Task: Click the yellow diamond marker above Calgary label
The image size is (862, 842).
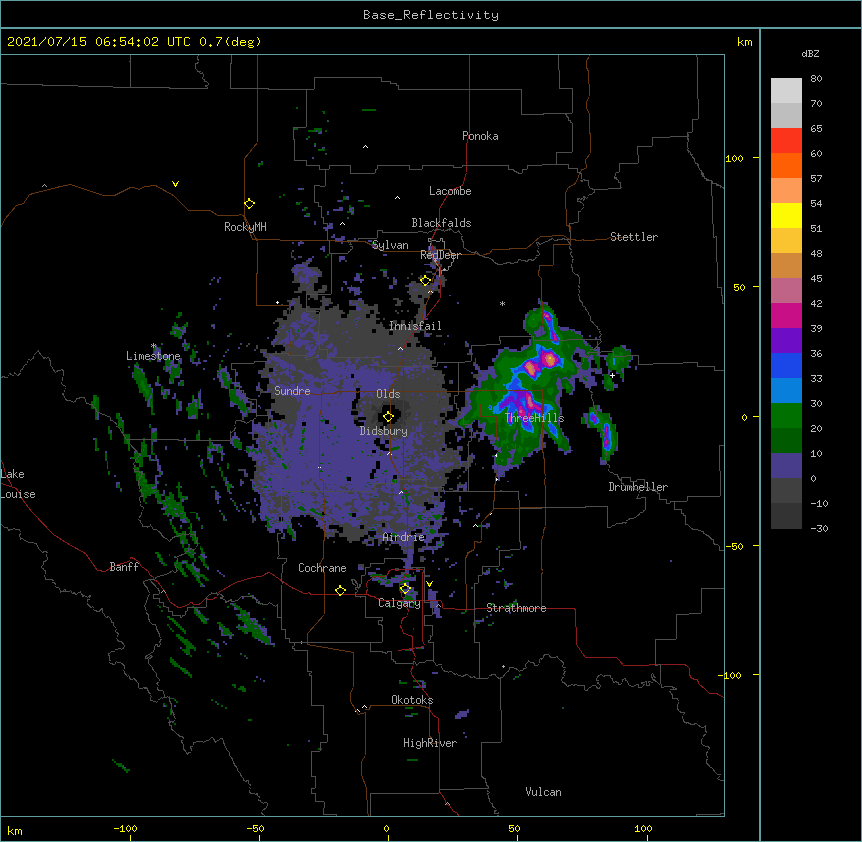Action: pos(405,589)
